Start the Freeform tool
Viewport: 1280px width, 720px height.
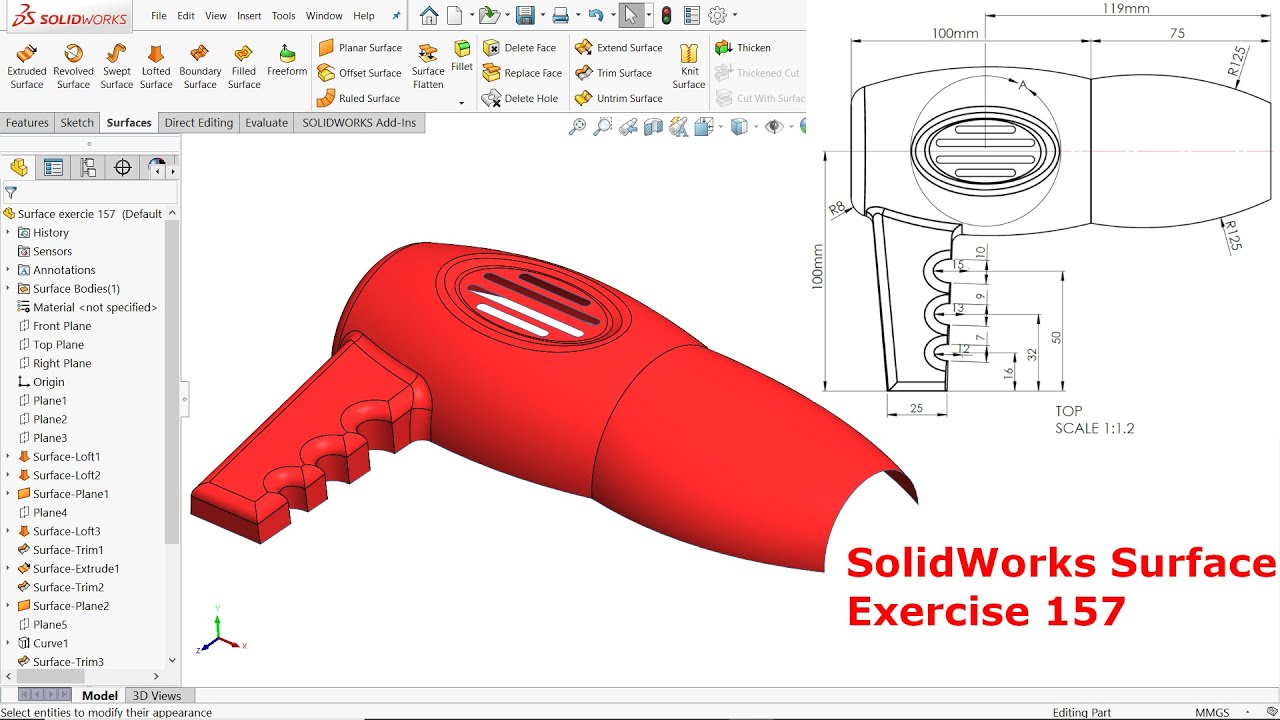click(x=287, y=60)
